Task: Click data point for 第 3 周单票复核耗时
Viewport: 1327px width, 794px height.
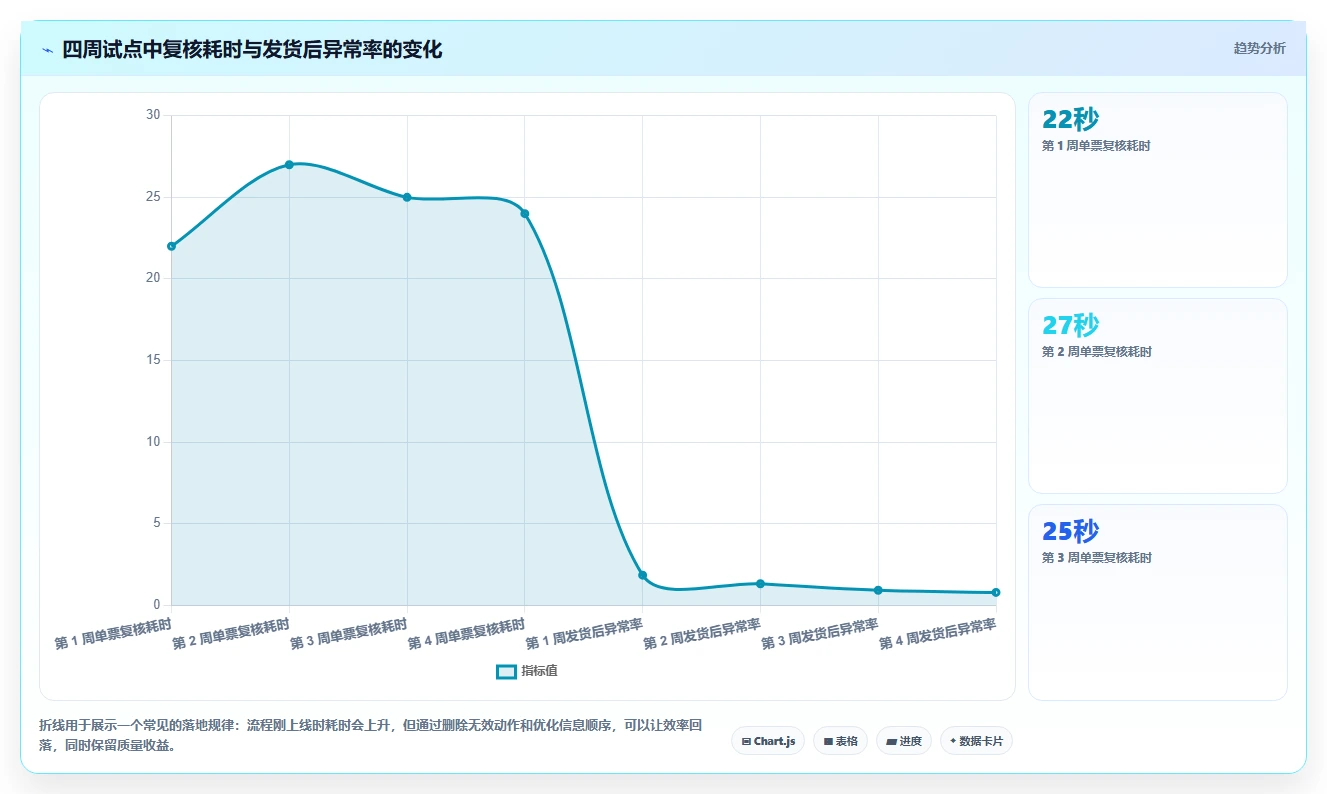Action: click(407, 197)
